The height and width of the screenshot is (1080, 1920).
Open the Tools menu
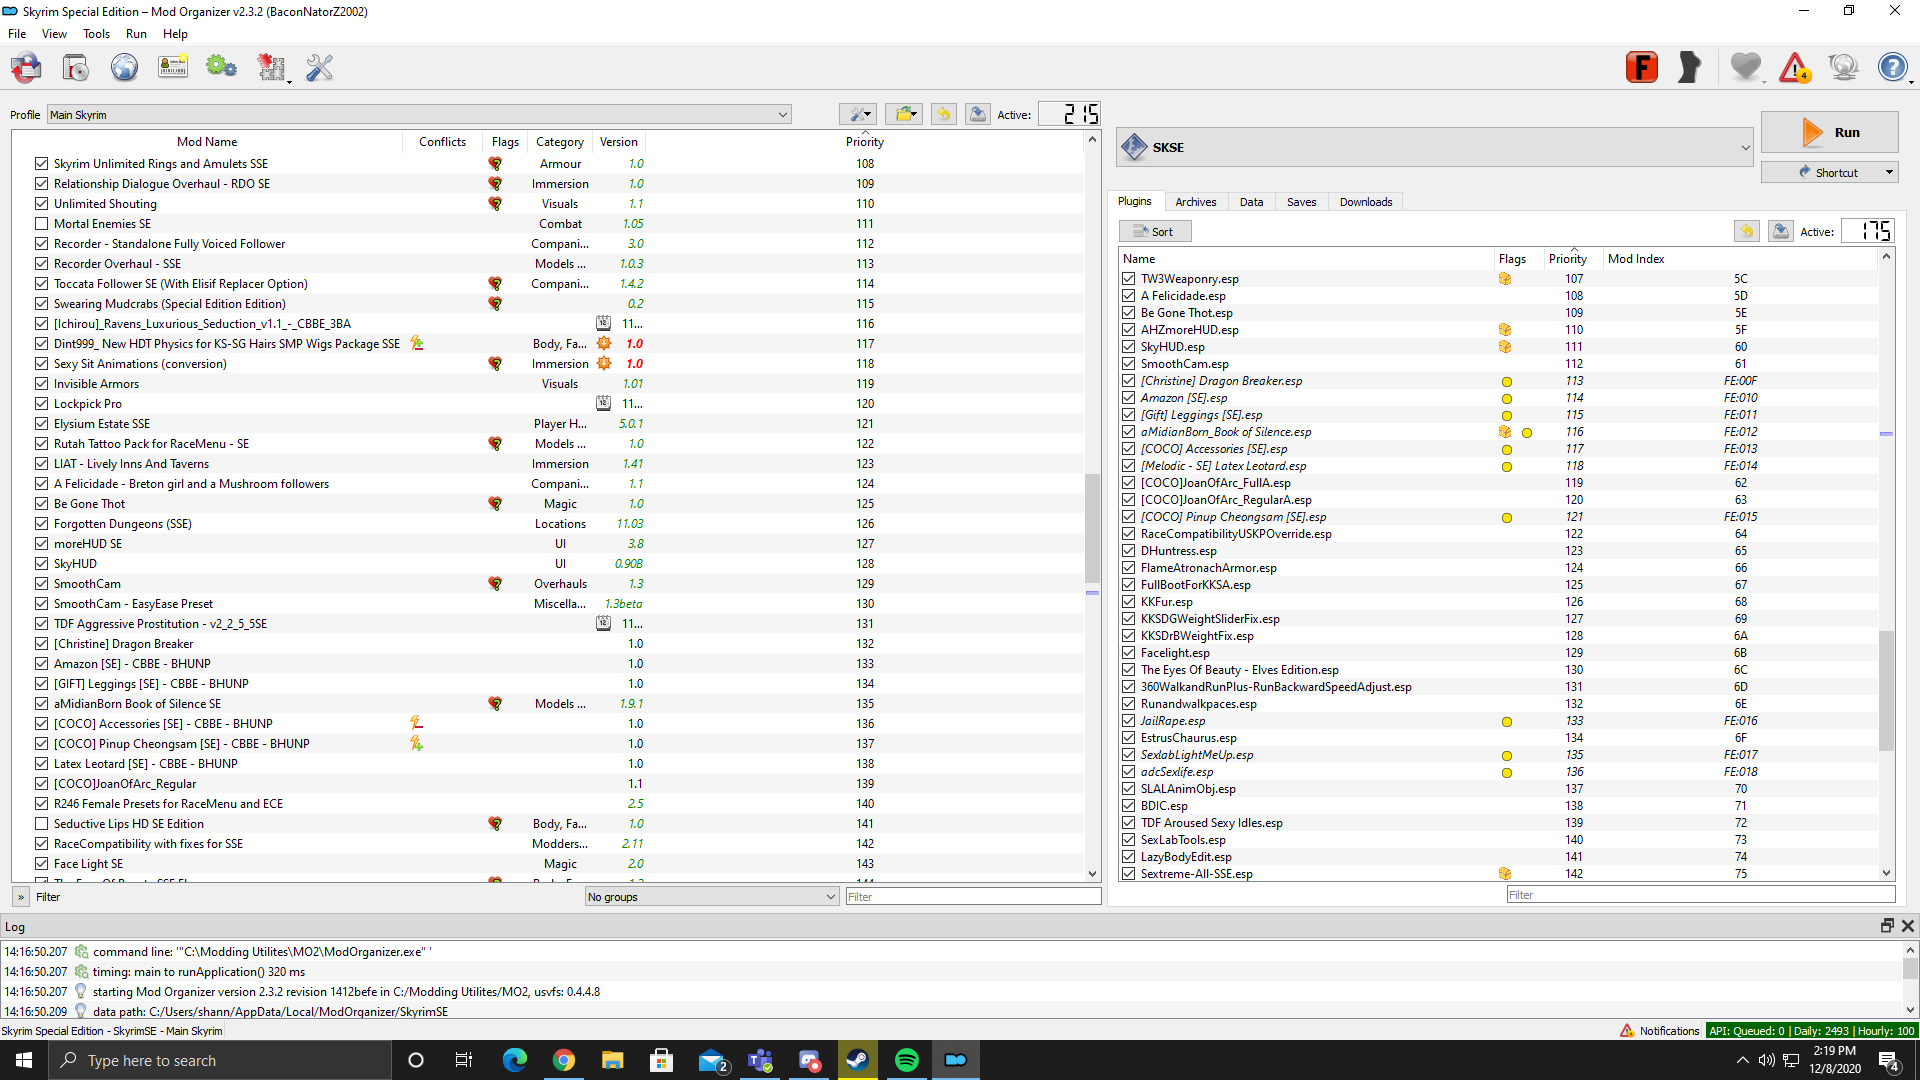click(x=96, y=34)
